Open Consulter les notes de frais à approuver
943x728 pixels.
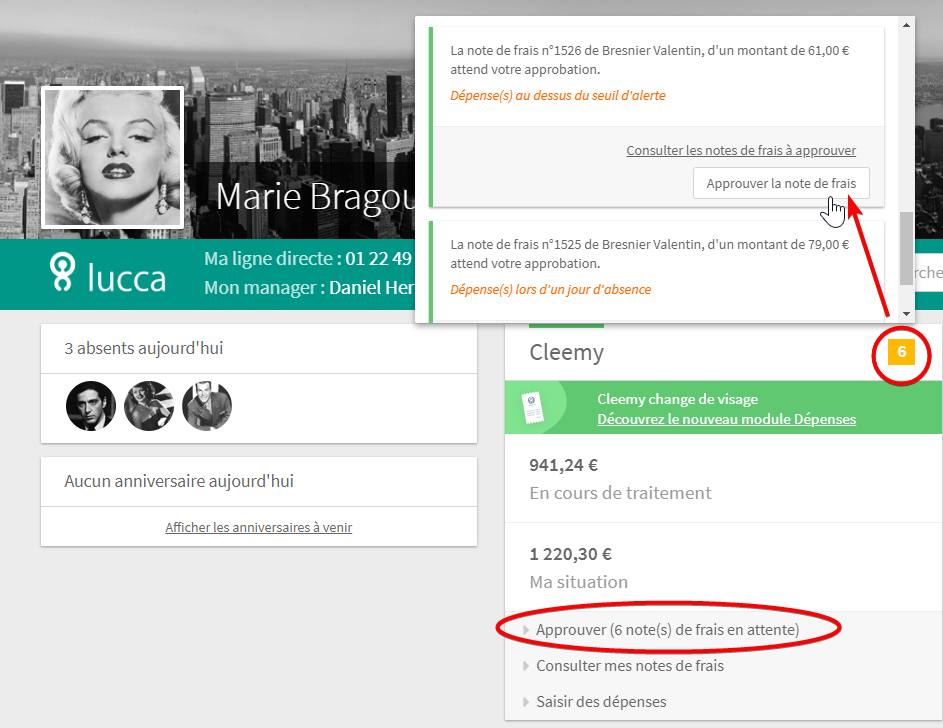[741, 150]
